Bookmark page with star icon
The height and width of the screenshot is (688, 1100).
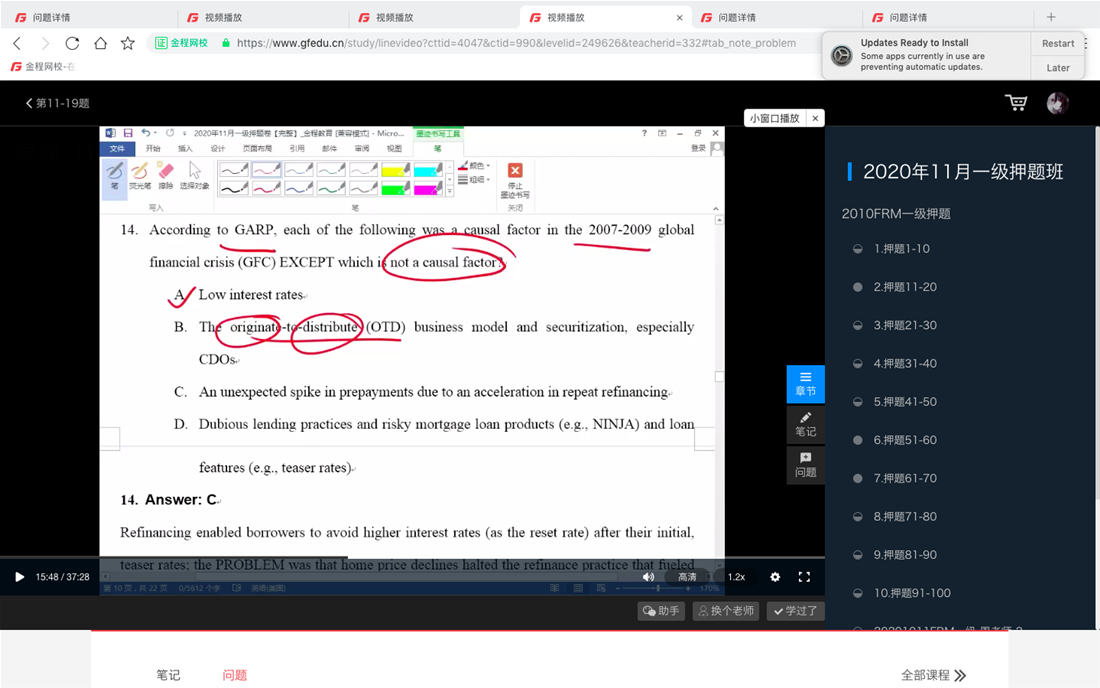tap(128, 43)
